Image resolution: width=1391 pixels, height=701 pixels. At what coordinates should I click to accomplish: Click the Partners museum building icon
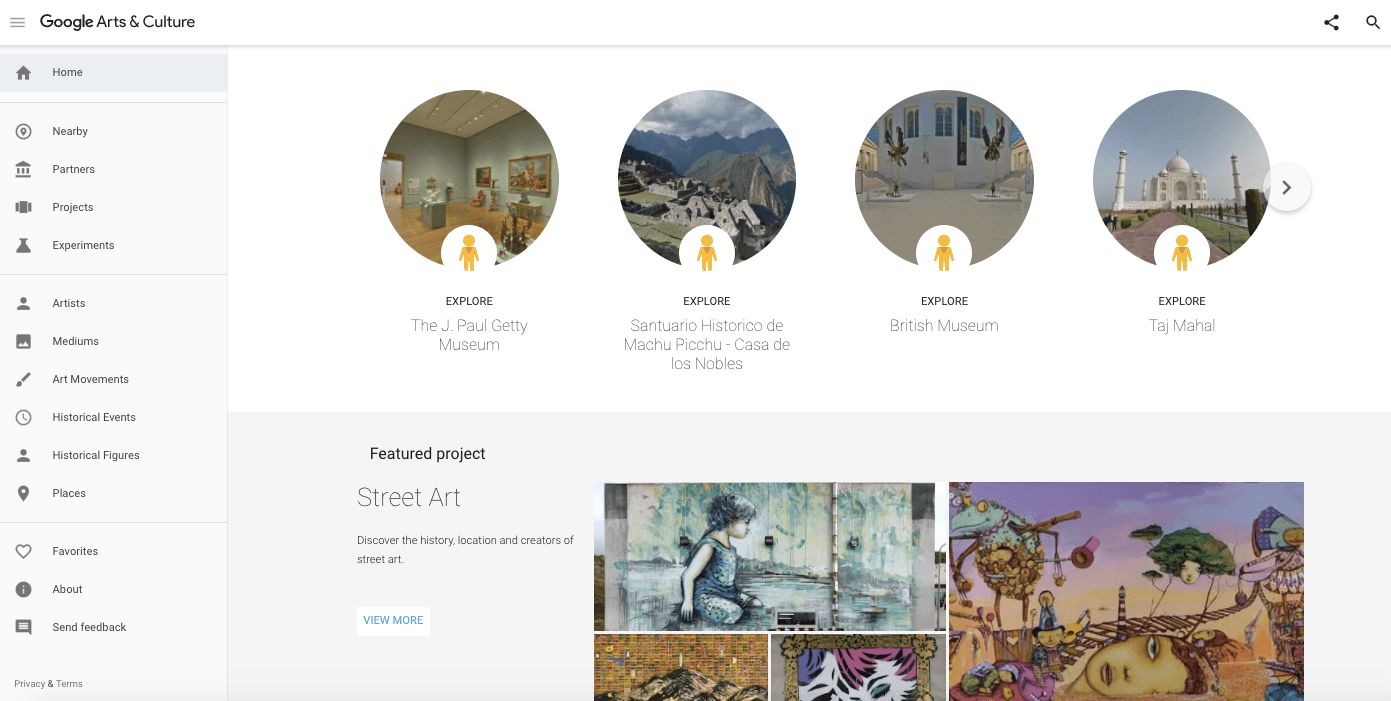(x=24, y=169)
